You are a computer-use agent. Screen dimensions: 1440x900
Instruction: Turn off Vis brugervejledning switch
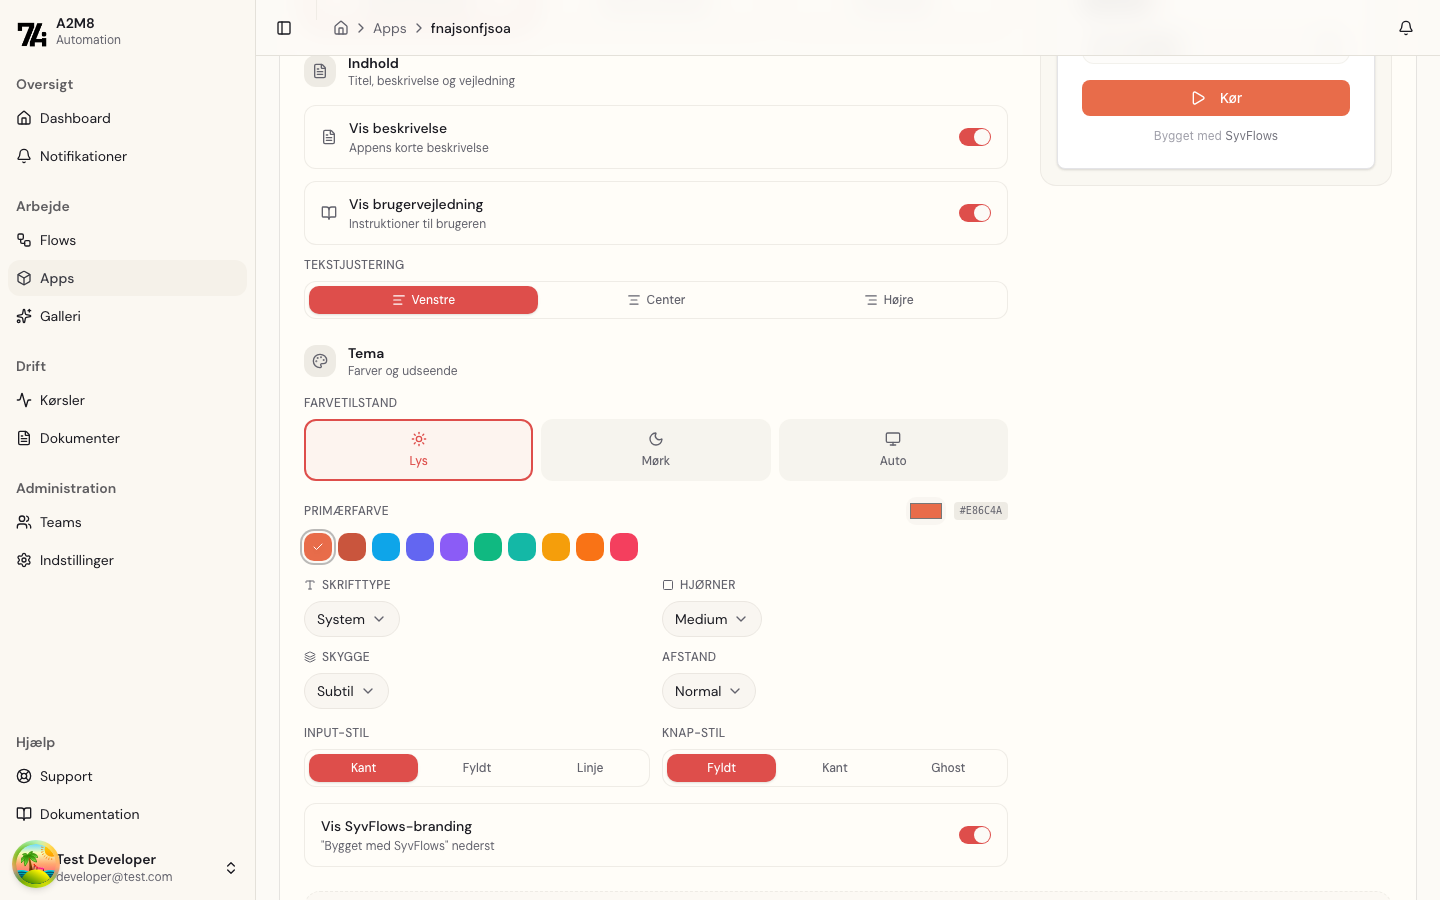974,213
